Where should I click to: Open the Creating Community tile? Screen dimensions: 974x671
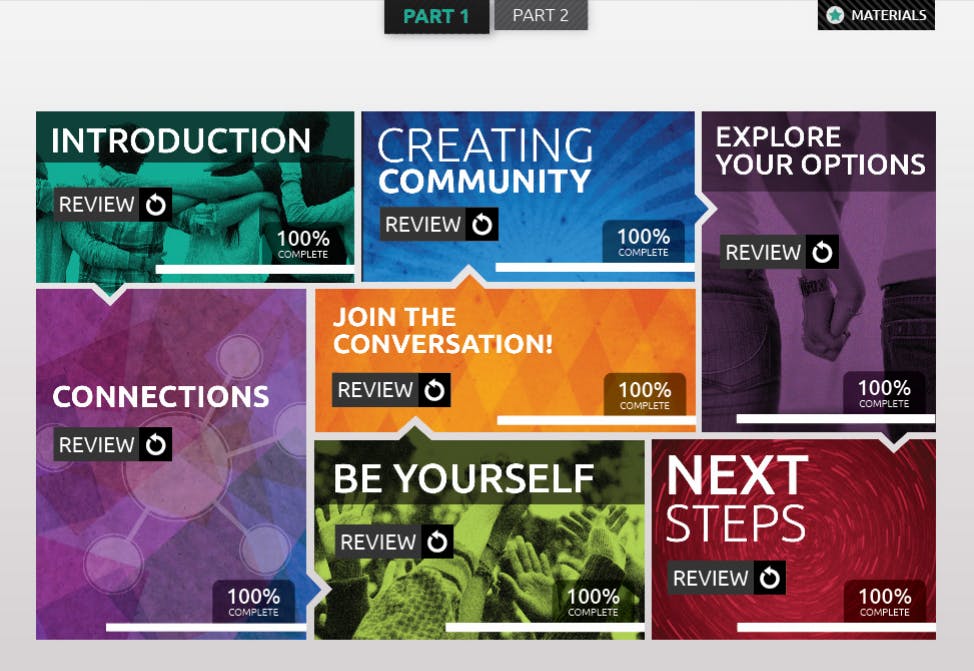(530, 160)
